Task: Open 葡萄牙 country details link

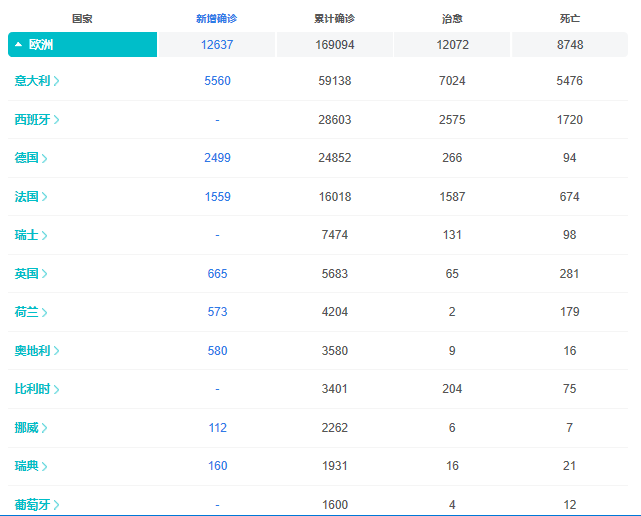Action: [37, 505]
